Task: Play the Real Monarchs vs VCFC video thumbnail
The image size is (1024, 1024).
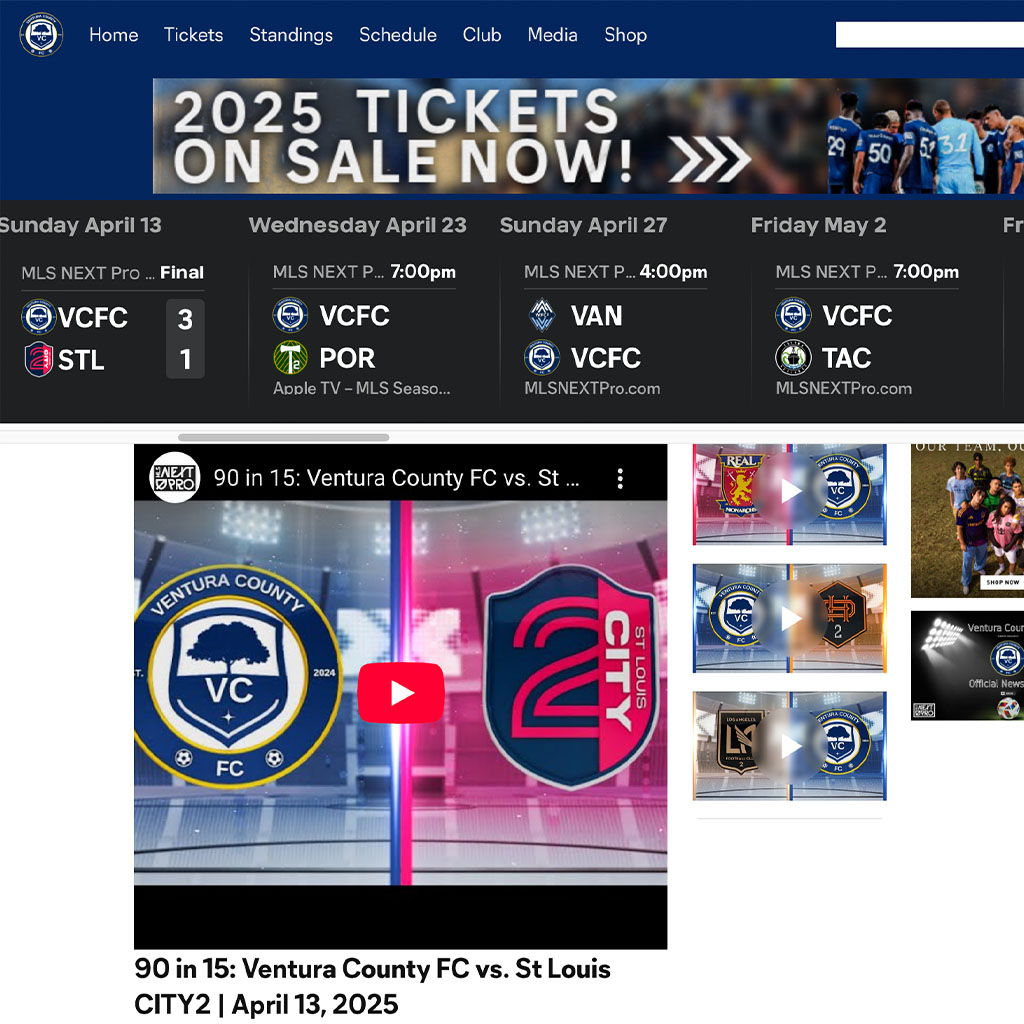Action: [790, 494]
